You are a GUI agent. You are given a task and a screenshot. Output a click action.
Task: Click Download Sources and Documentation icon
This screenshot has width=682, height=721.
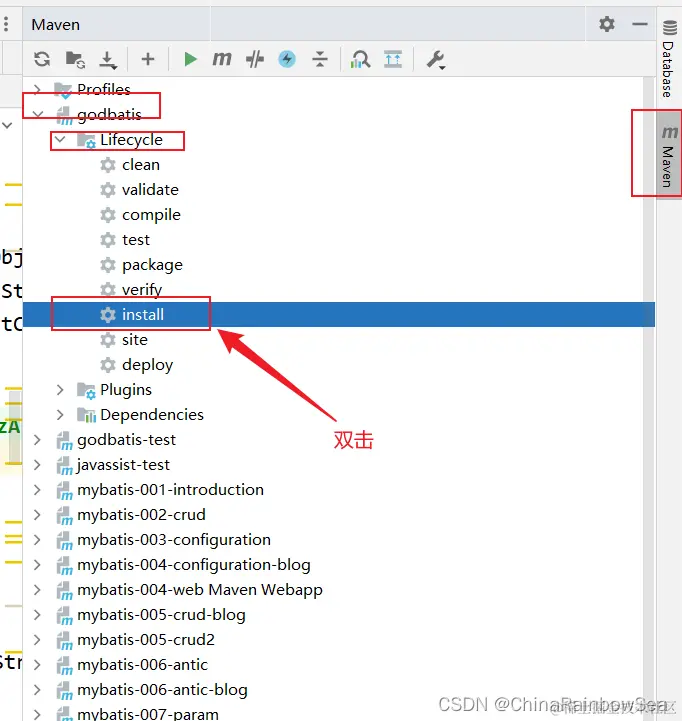tap(108, 60)
